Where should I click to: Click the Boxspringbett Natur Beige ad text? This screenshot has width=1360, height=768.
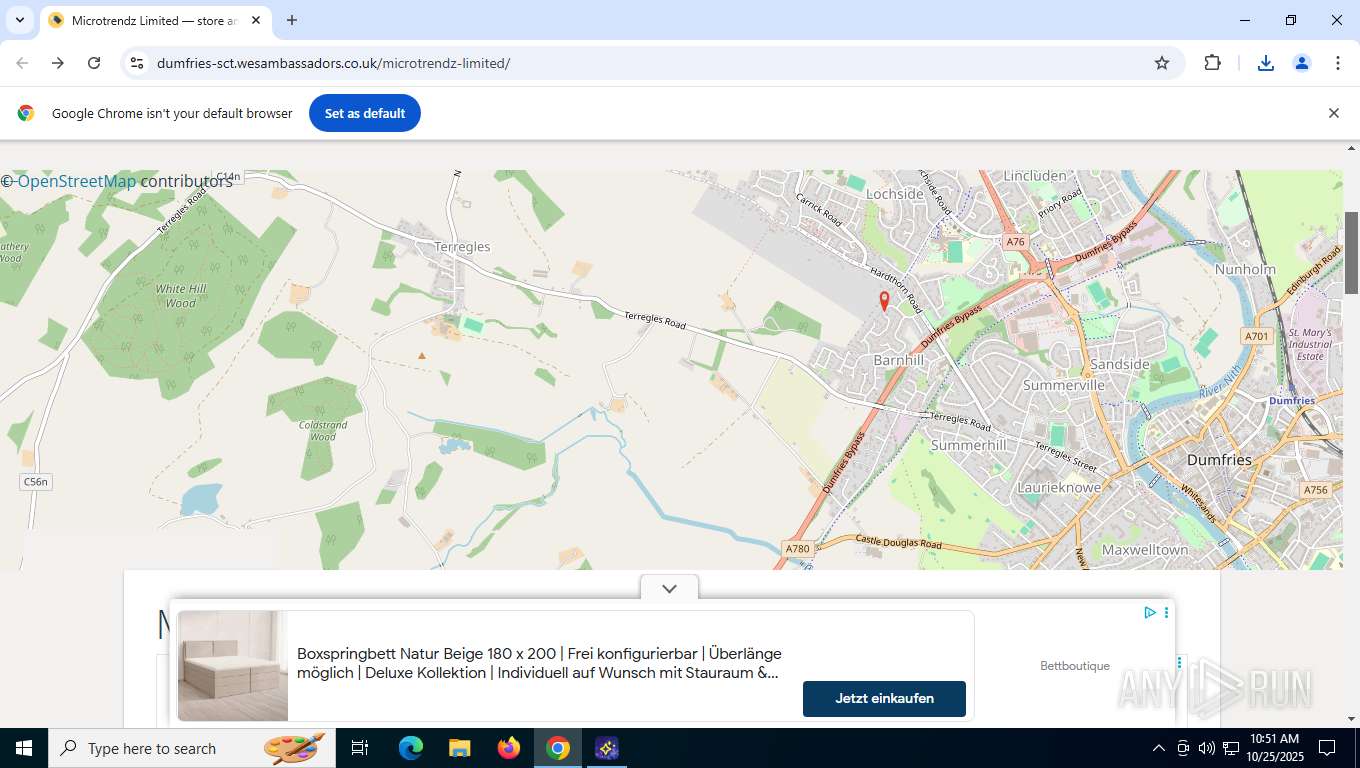point(539,663)
